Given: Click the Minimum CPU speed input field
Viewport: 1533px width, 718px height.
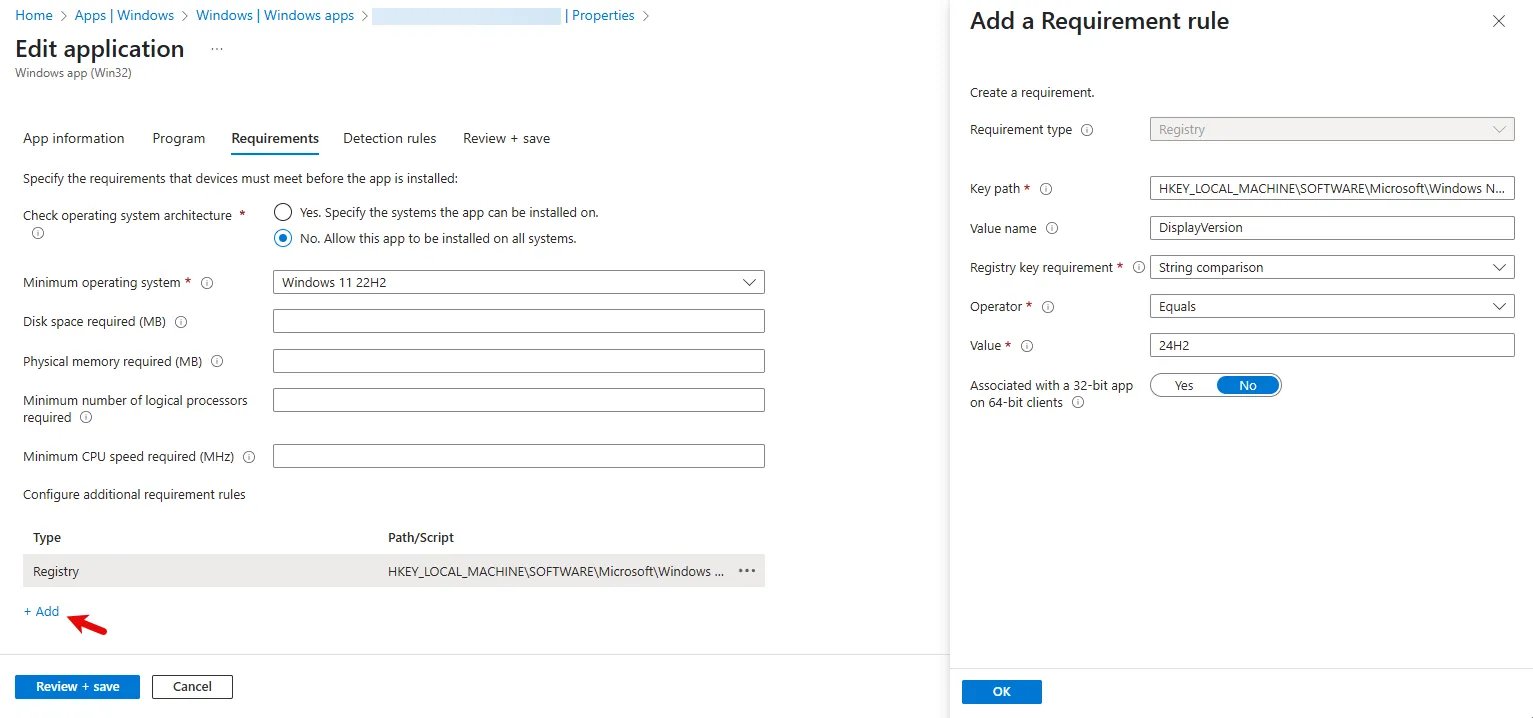Looking at the screenshot, I should coord(518,456).
